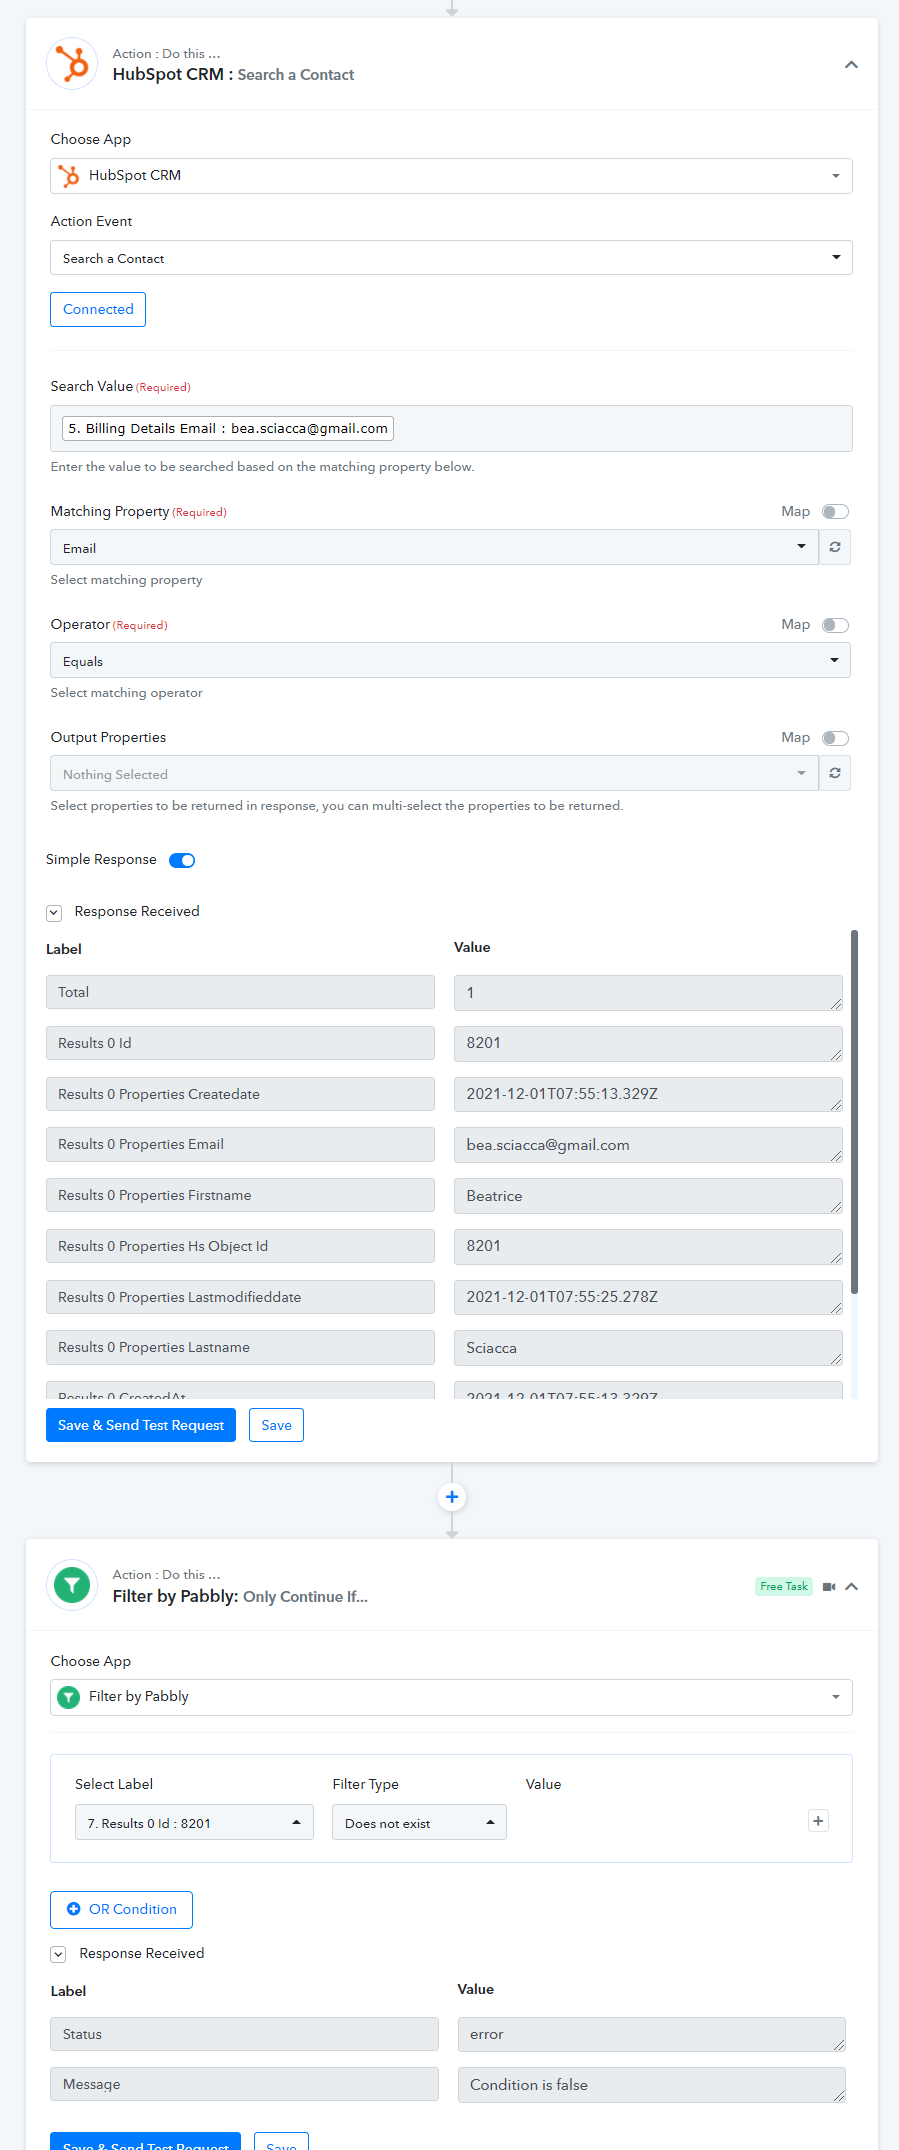
Task: Collapse the HubSpot Response Received section
Action: (x=54, y=912)
